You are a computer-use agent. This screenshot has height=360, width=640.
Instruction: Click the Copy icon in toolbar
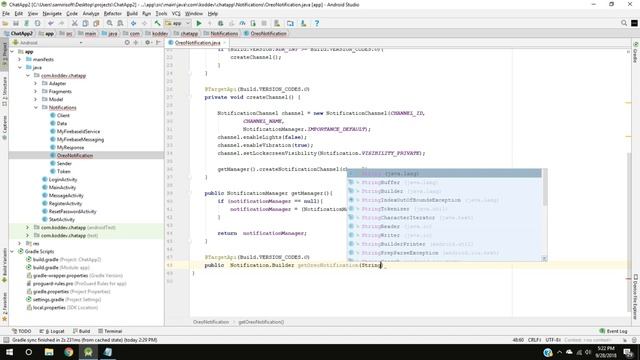point(85,23)
